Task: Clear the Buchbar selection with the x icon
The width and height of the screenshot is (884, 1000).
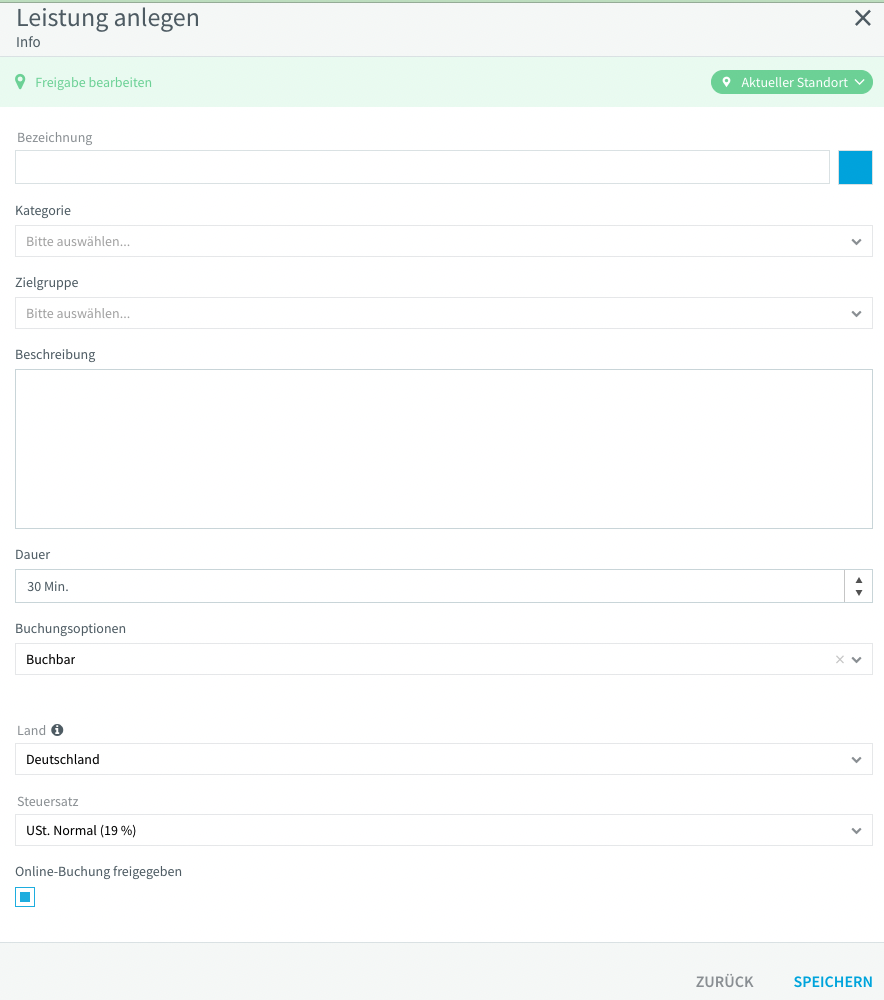Action: 840,659
